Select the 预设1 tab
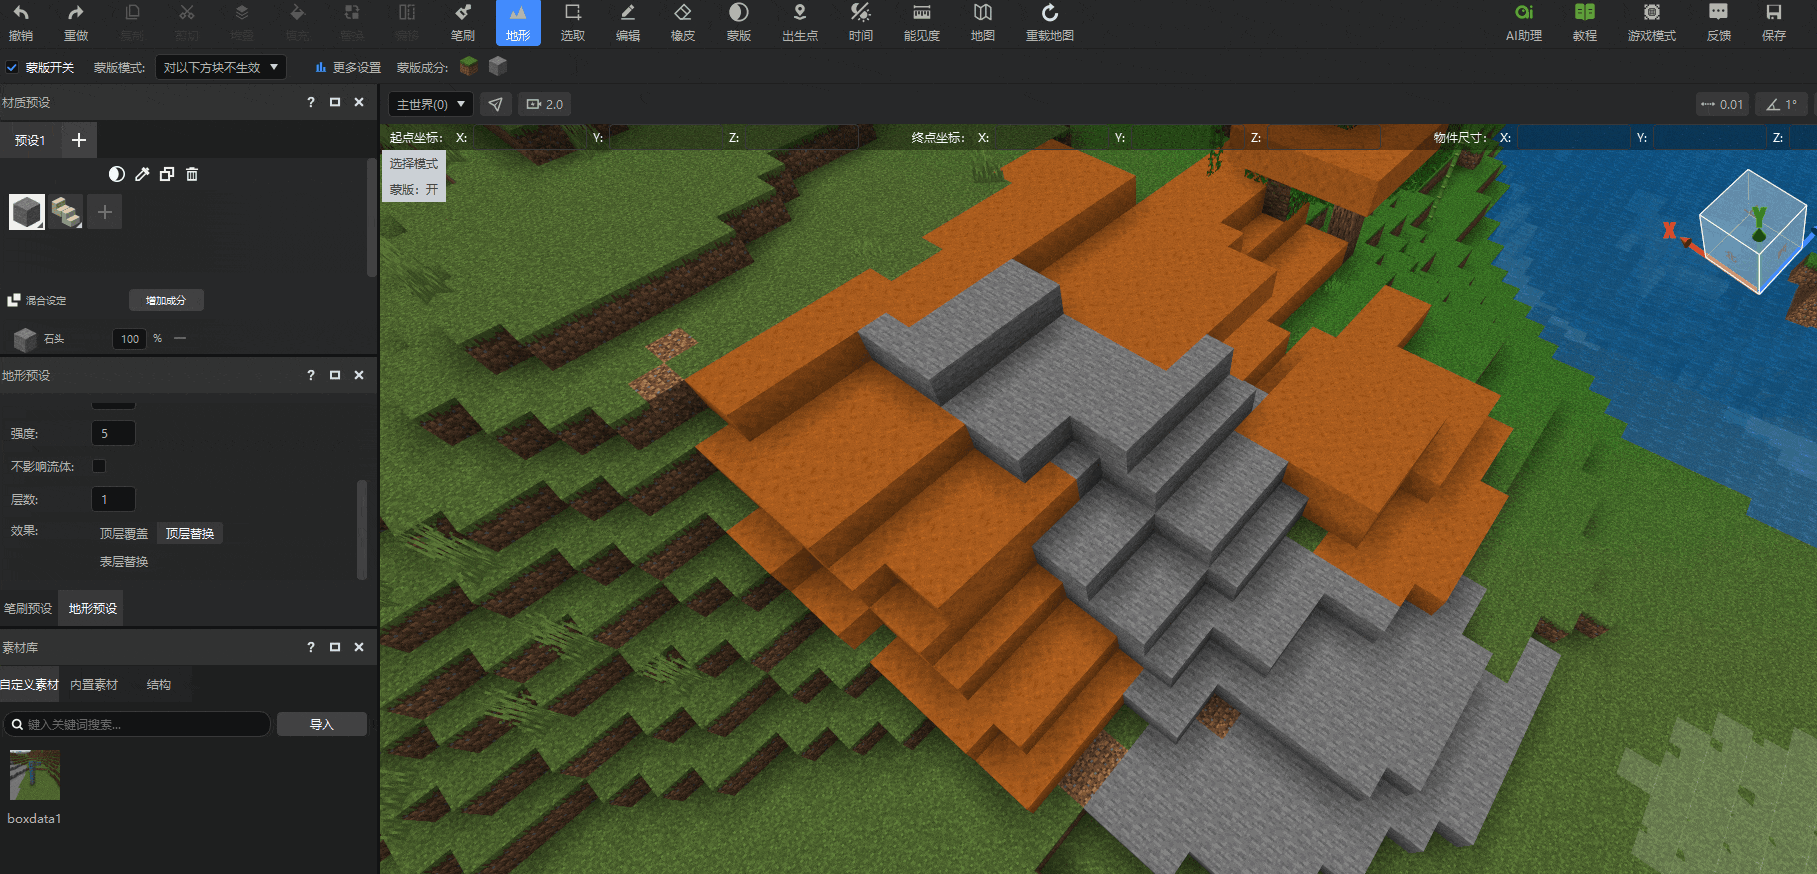Viewport: 1817px width, 874px height. 30,140
